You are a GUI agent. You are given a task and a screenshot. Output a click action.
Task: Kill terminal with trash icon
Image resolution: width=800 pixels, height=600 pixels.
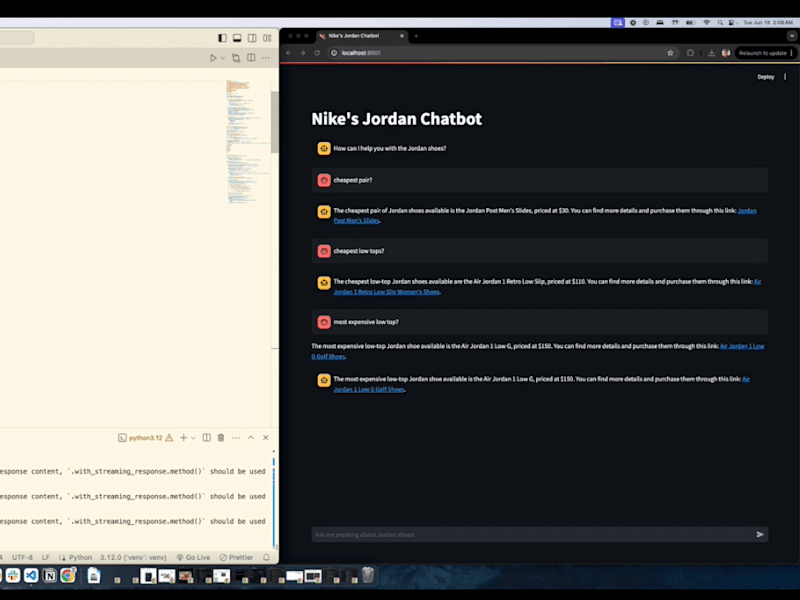point(221,438)
